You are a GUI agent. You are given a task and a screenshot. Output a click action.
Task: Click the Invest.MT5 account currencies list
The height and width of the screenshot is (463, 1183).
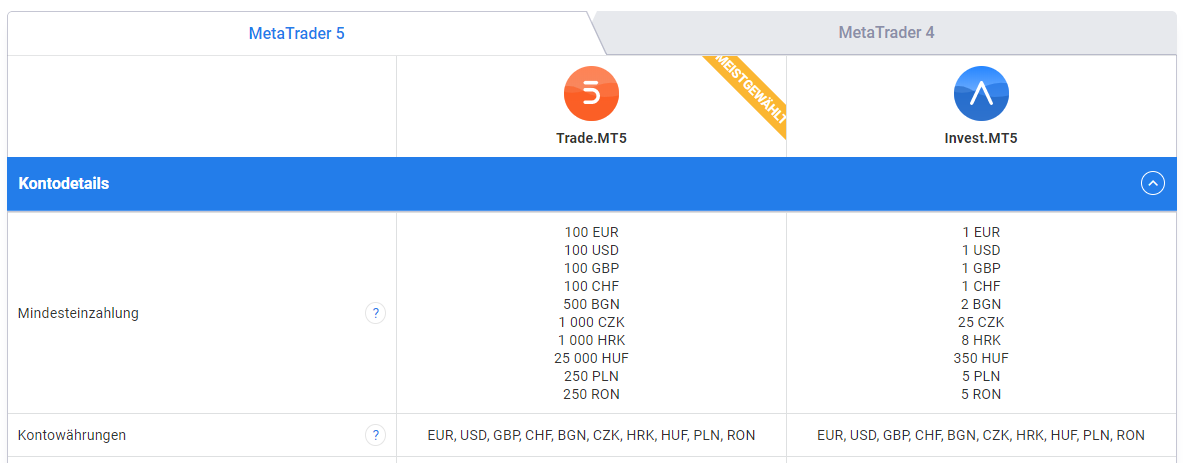[x=981, y=435]
